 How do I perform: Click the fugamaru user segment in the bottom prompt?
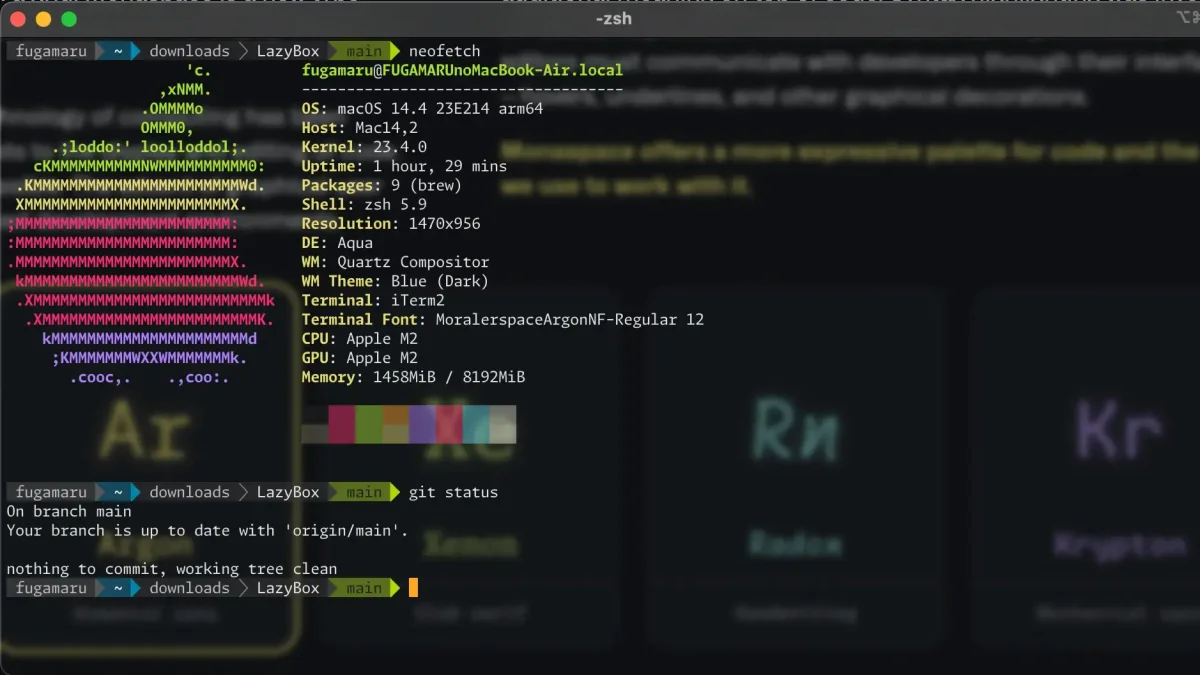50,587
